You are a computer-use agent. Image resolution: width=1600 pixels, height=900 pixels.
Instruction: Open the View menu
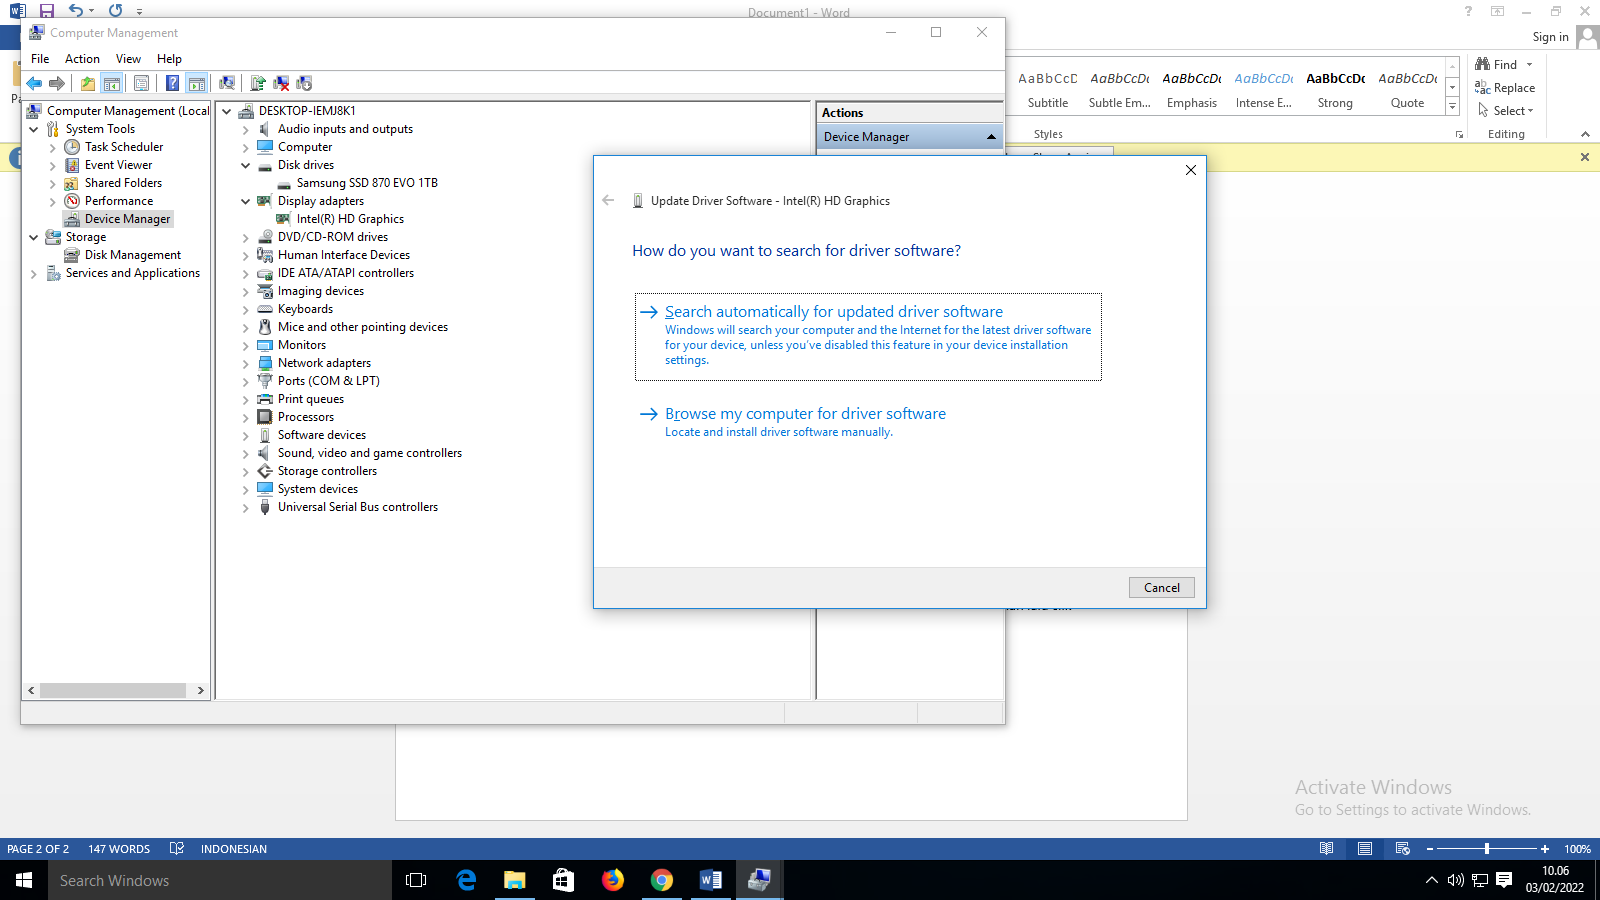click(128, 59)
